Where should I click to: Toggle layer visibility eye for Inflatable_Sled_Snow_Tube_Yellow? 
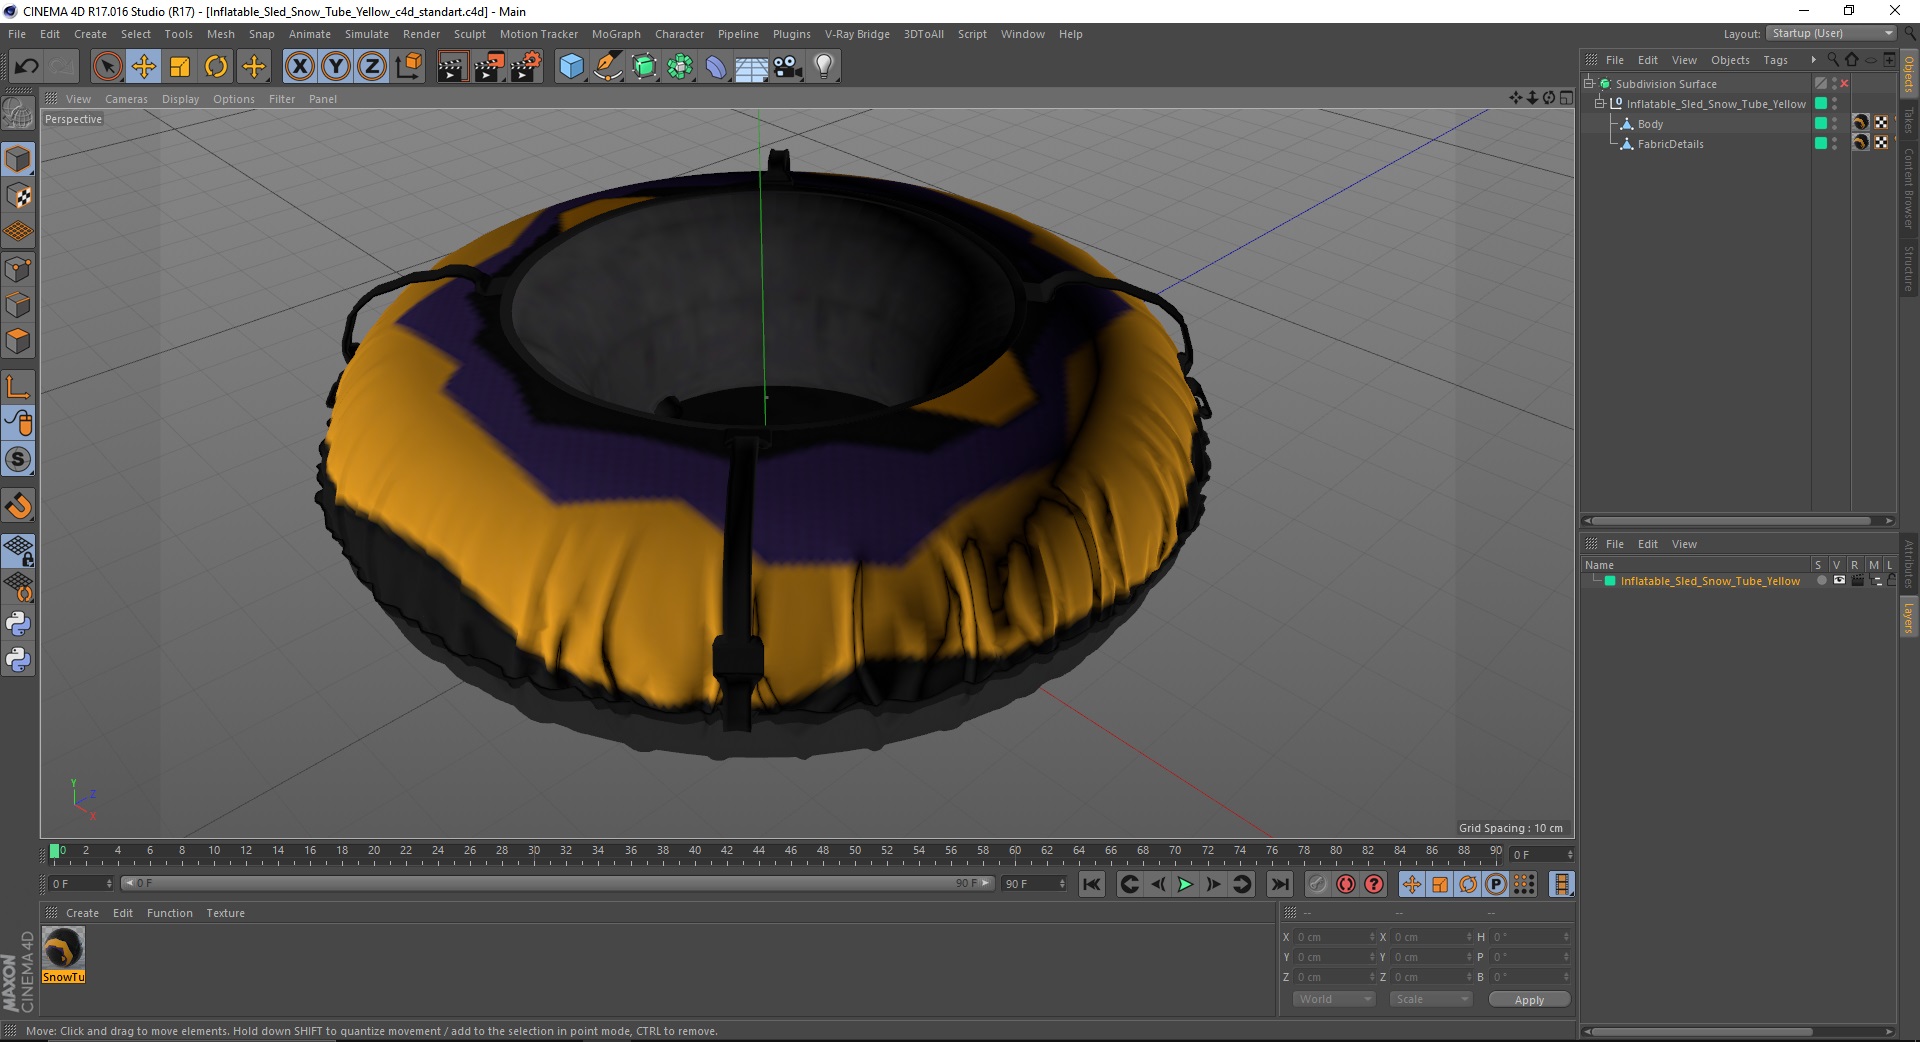tap(1839, 580)
